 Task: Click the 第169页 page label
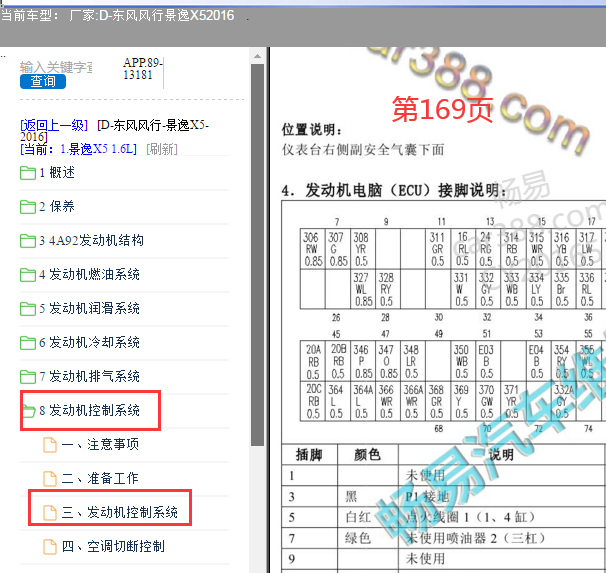pyautogui.click(x=443, y=110)
